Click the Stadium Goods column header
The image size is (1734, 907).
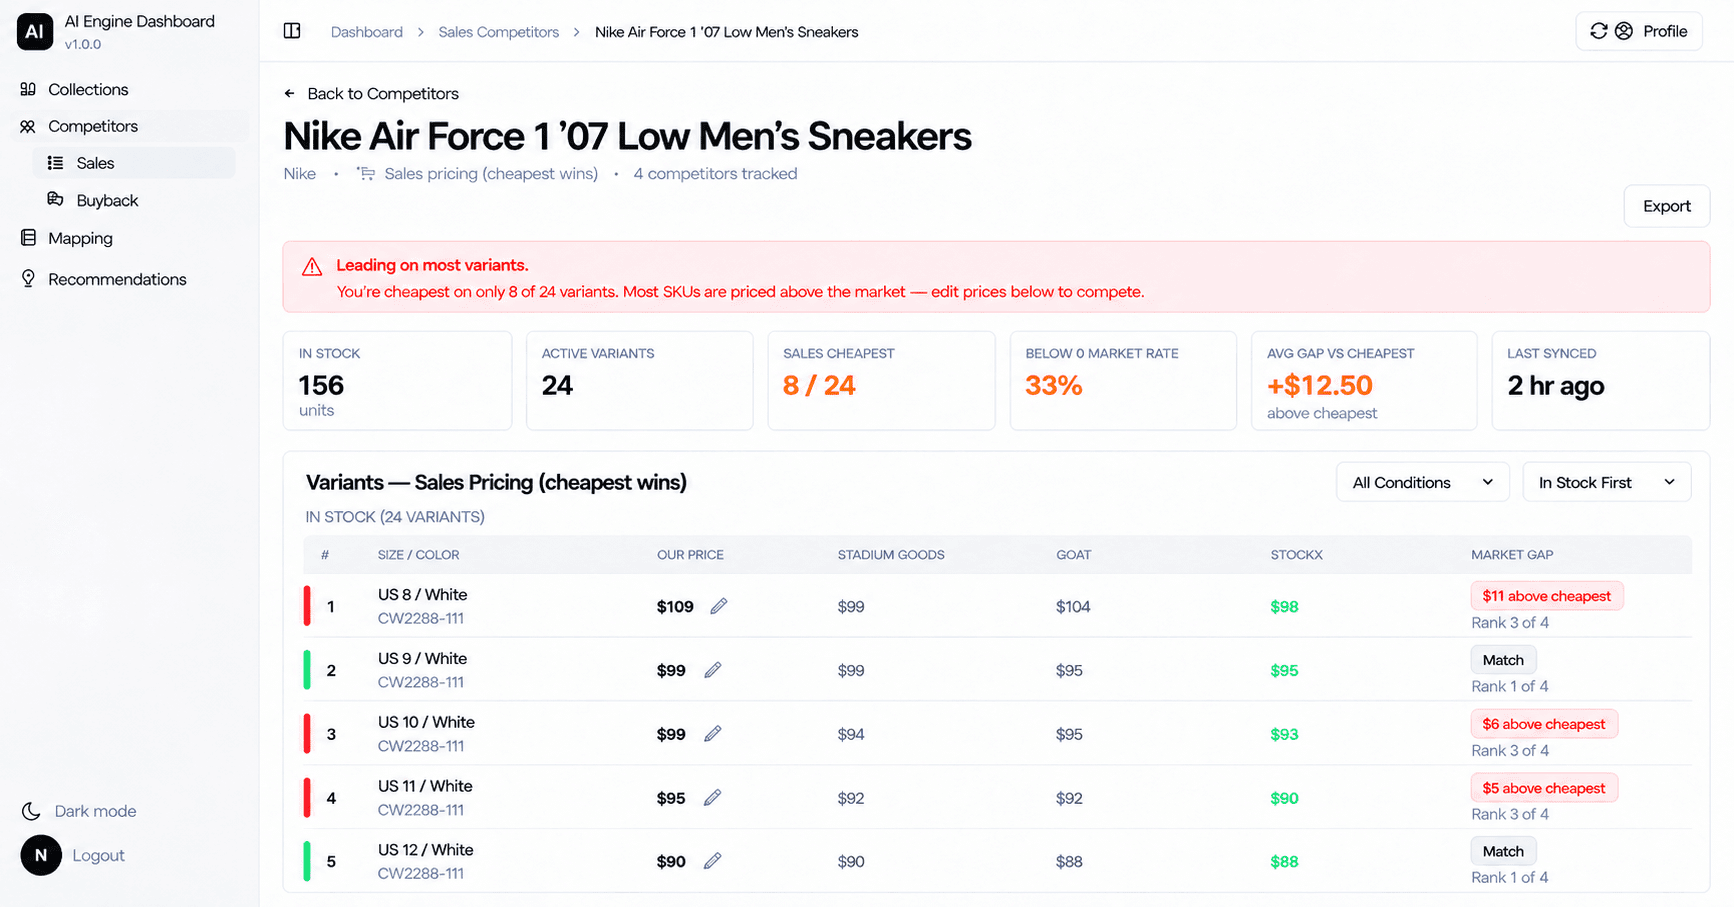[x=891, y=555]
